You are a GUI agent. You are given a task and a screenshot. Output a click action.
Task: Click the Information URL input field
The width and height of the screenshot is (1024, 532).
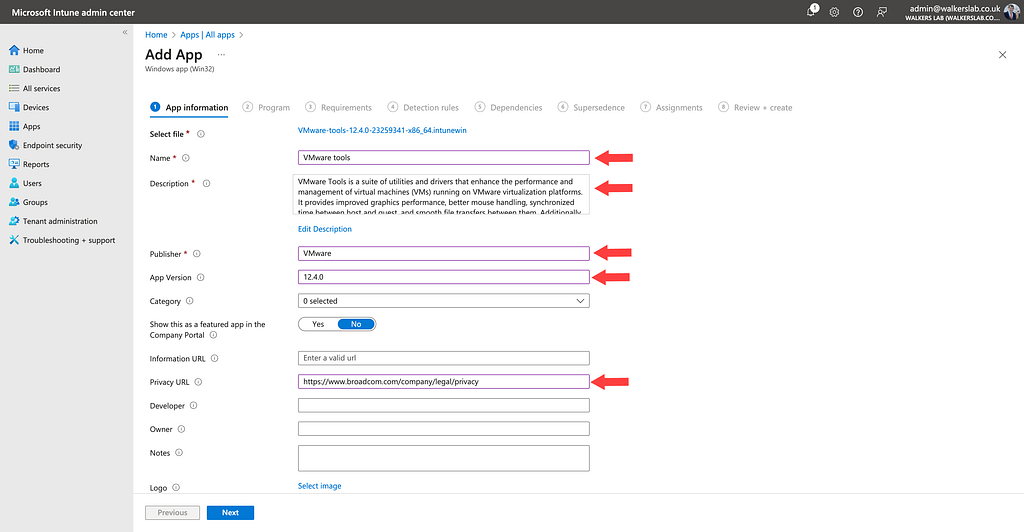click(443, 358)
